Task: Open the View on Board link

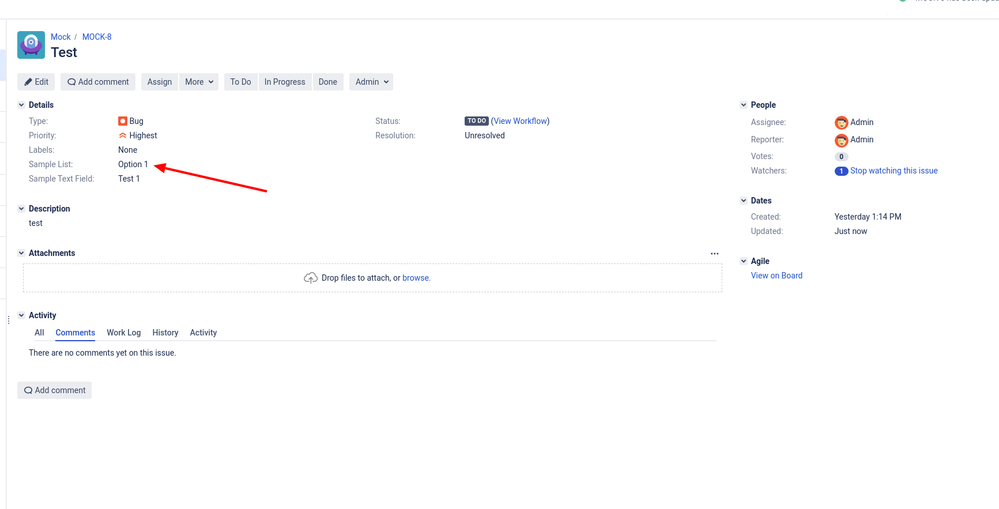Action: tap(777, 276)
